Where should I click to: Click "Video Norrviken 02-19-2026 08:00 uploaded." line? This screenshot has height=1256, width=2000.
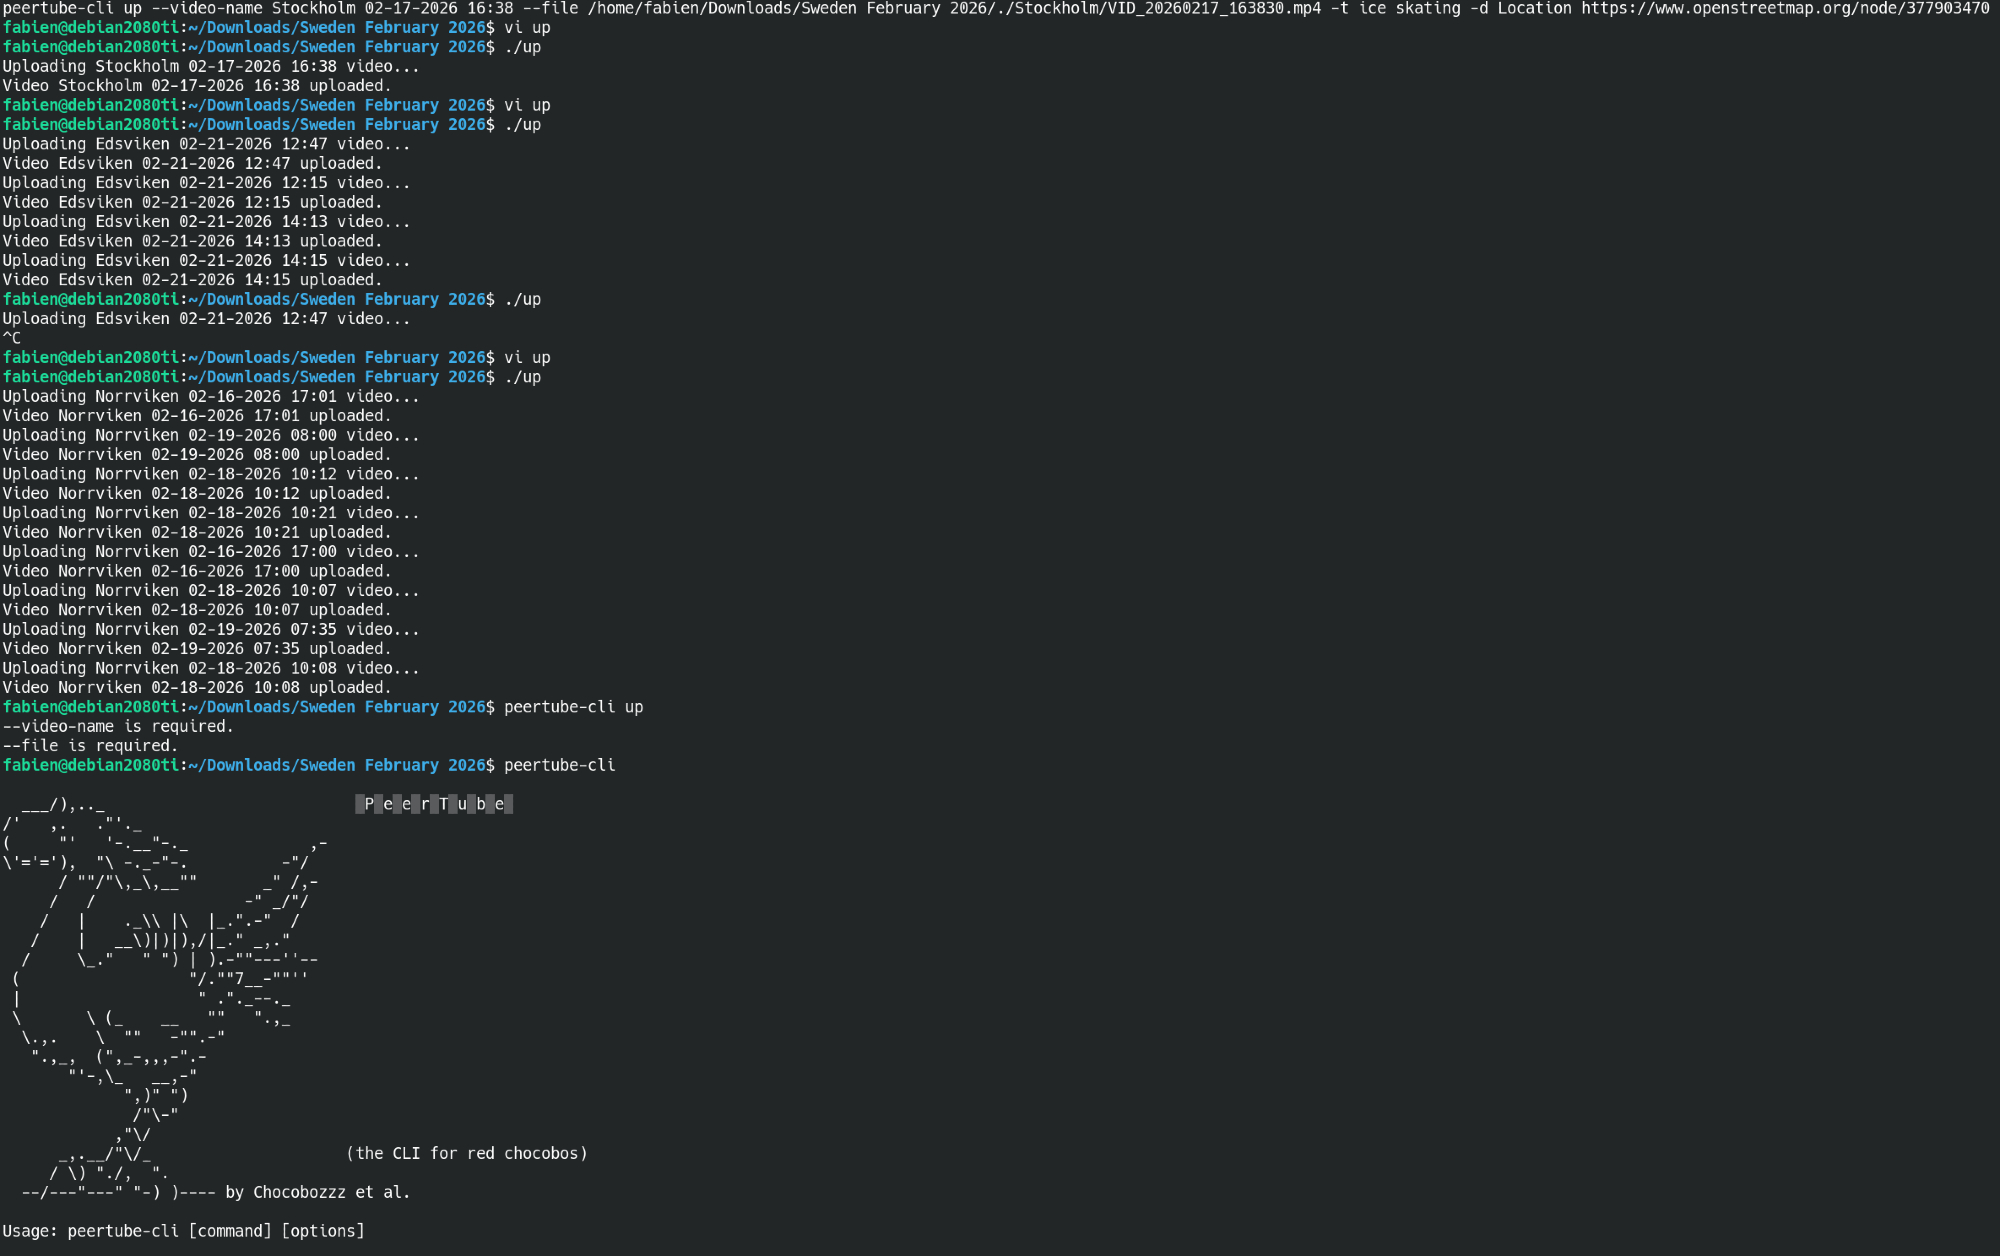(197, 454)
